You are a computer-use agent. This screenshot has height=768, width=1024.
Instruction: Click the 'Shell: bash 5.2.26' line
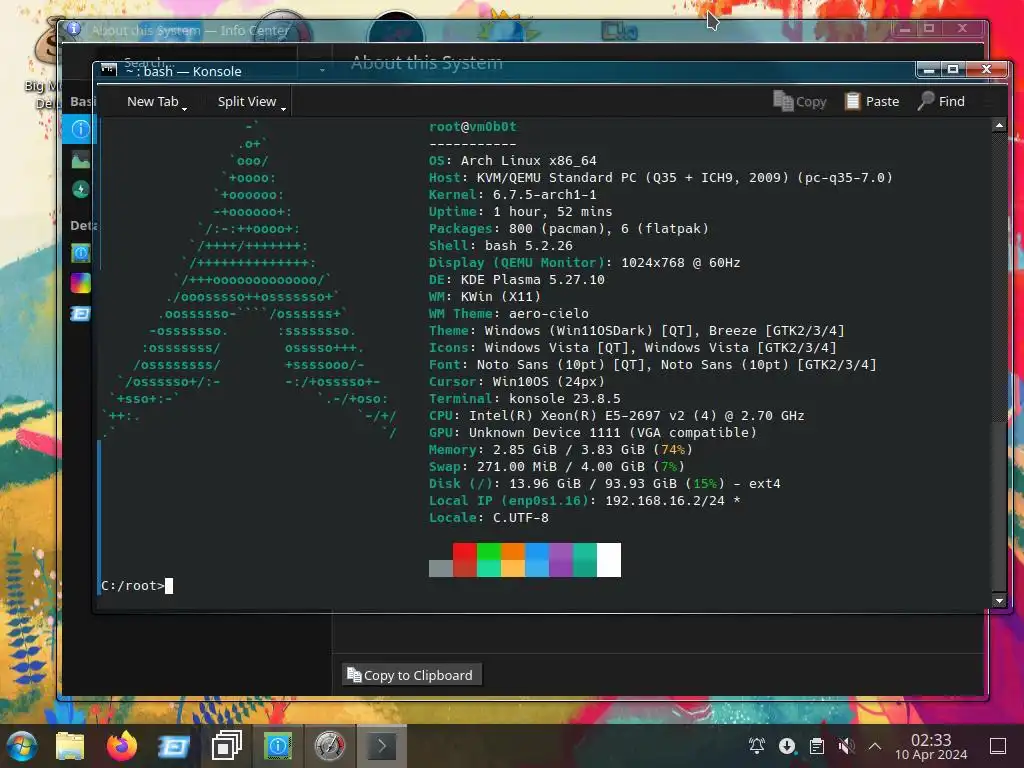pos(500,246)
